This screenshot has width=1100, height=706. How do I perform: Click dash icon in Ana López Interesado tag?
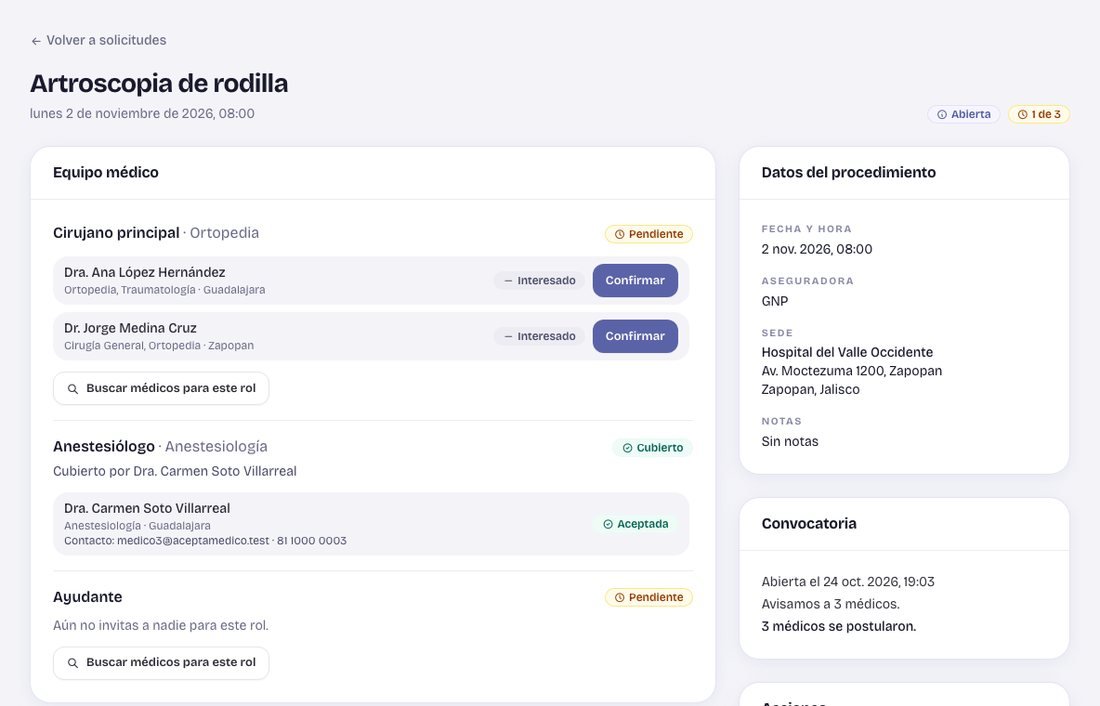pos(508,281)
